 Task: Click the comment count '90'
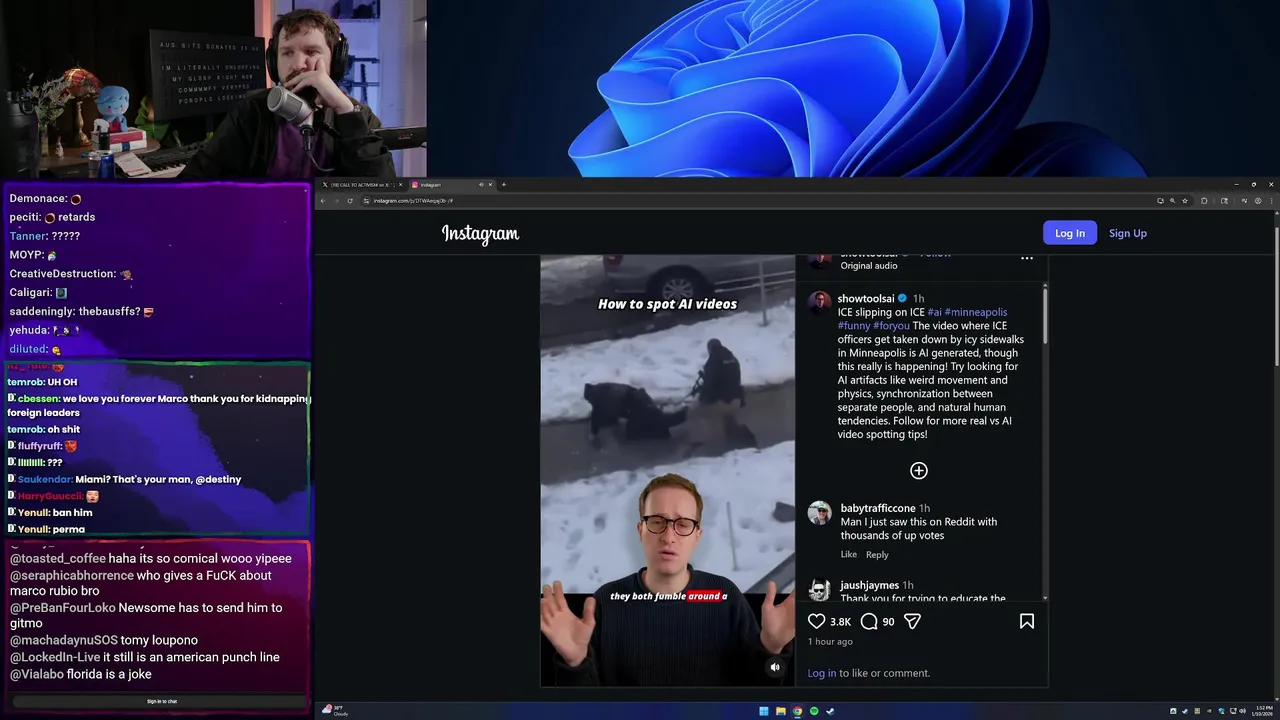pyautogui.click(x=888, y=622)
